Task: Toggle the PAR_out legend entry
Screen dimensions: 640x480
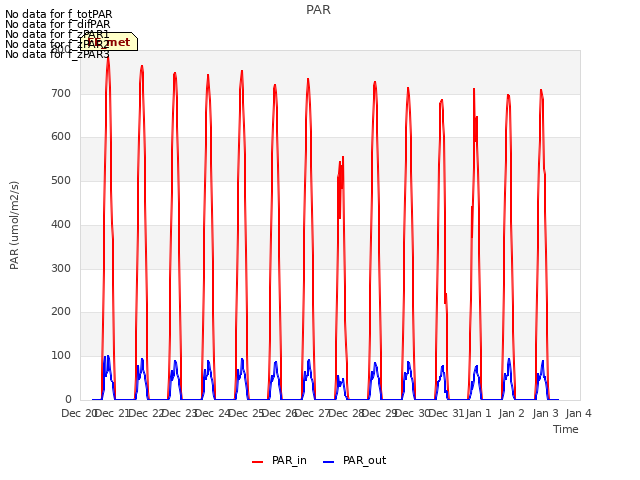Action: coord(355,461)
